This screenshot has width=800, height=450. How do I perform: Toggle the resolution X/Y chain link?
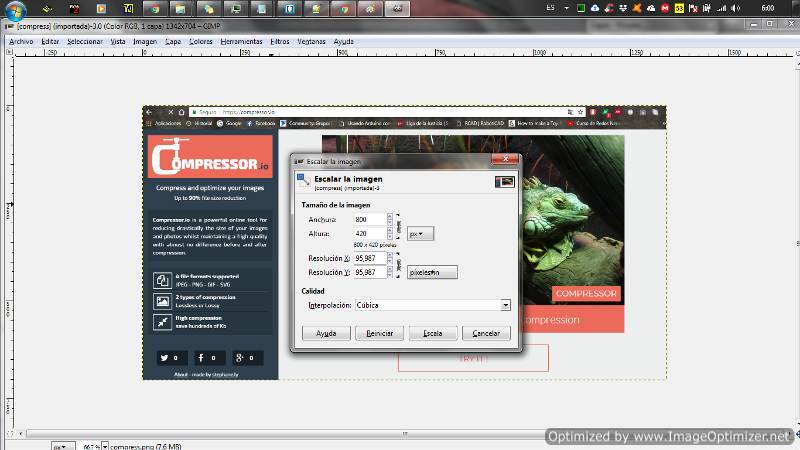[x=398, y=265]
